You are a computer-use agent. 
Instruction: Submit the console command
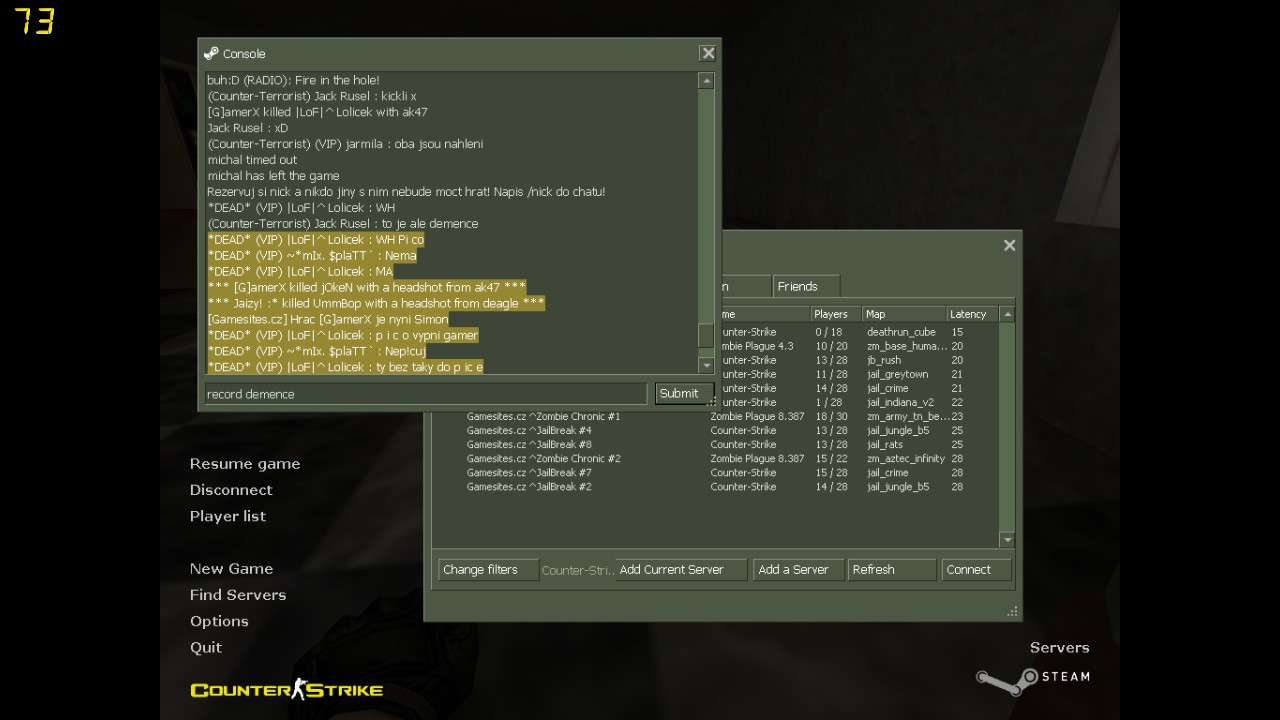(x=684, y=394)
